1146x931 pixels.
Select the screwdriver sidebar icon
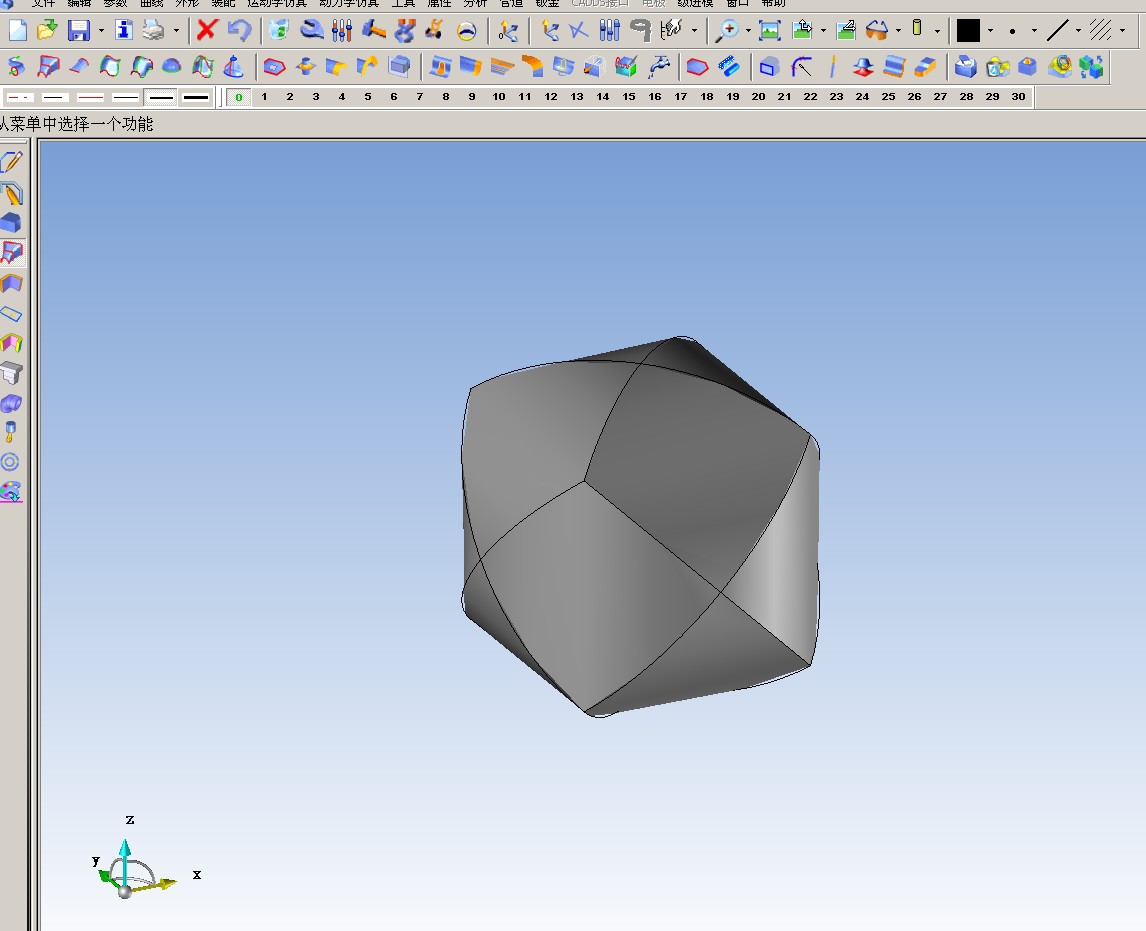10,431
